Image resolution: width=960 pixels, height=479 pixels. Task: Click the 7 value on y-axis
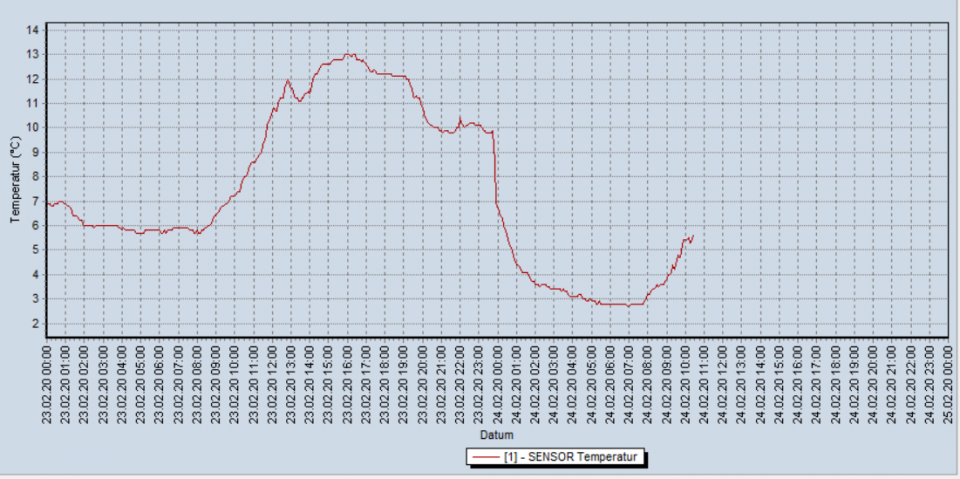(x=35, y=201)
